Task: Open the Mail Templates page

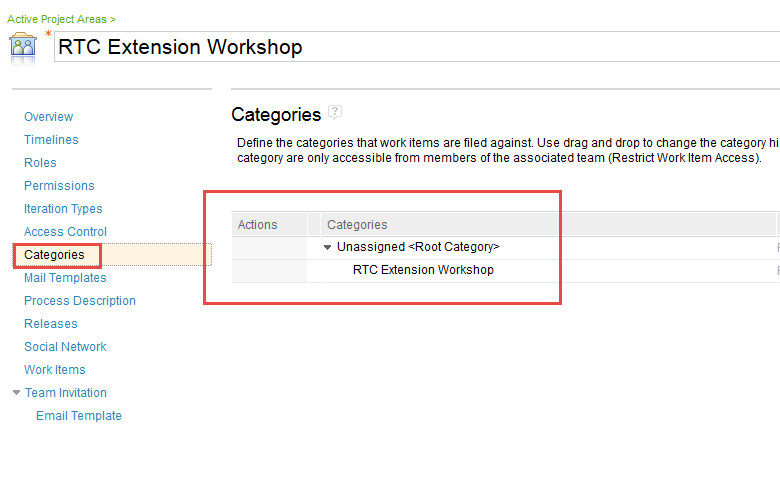Action: pyautogui.click(x=65, y=278)
